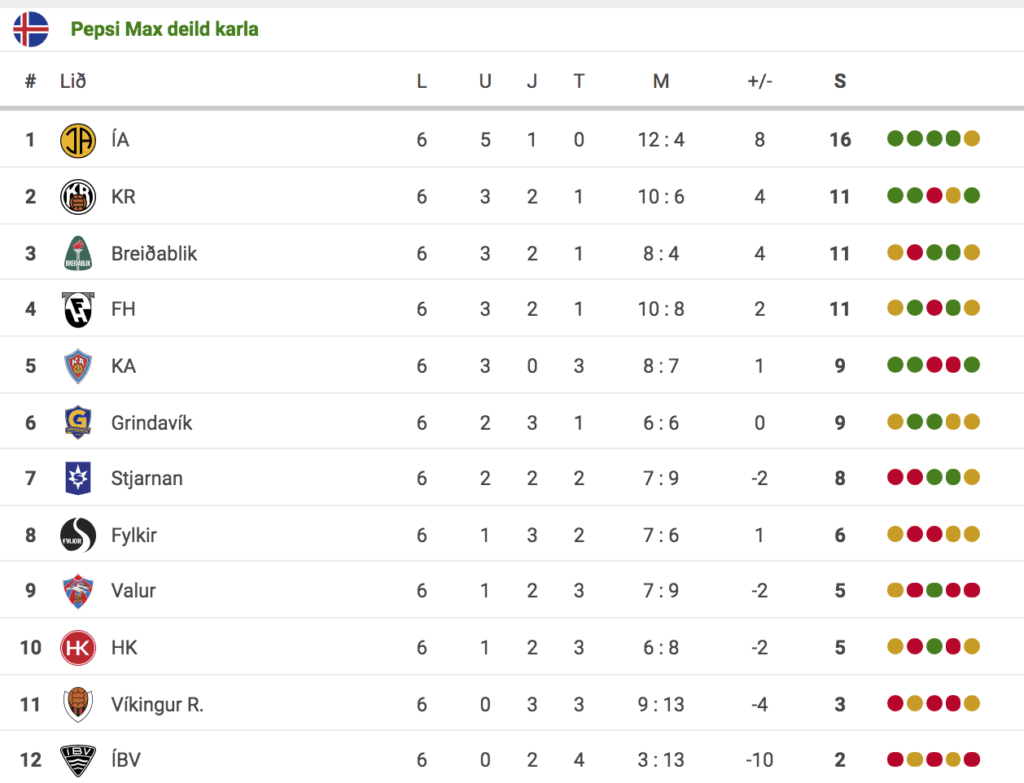
Task: Click the KA club crest
Action: pyautogui.click(x=78, y=366)
